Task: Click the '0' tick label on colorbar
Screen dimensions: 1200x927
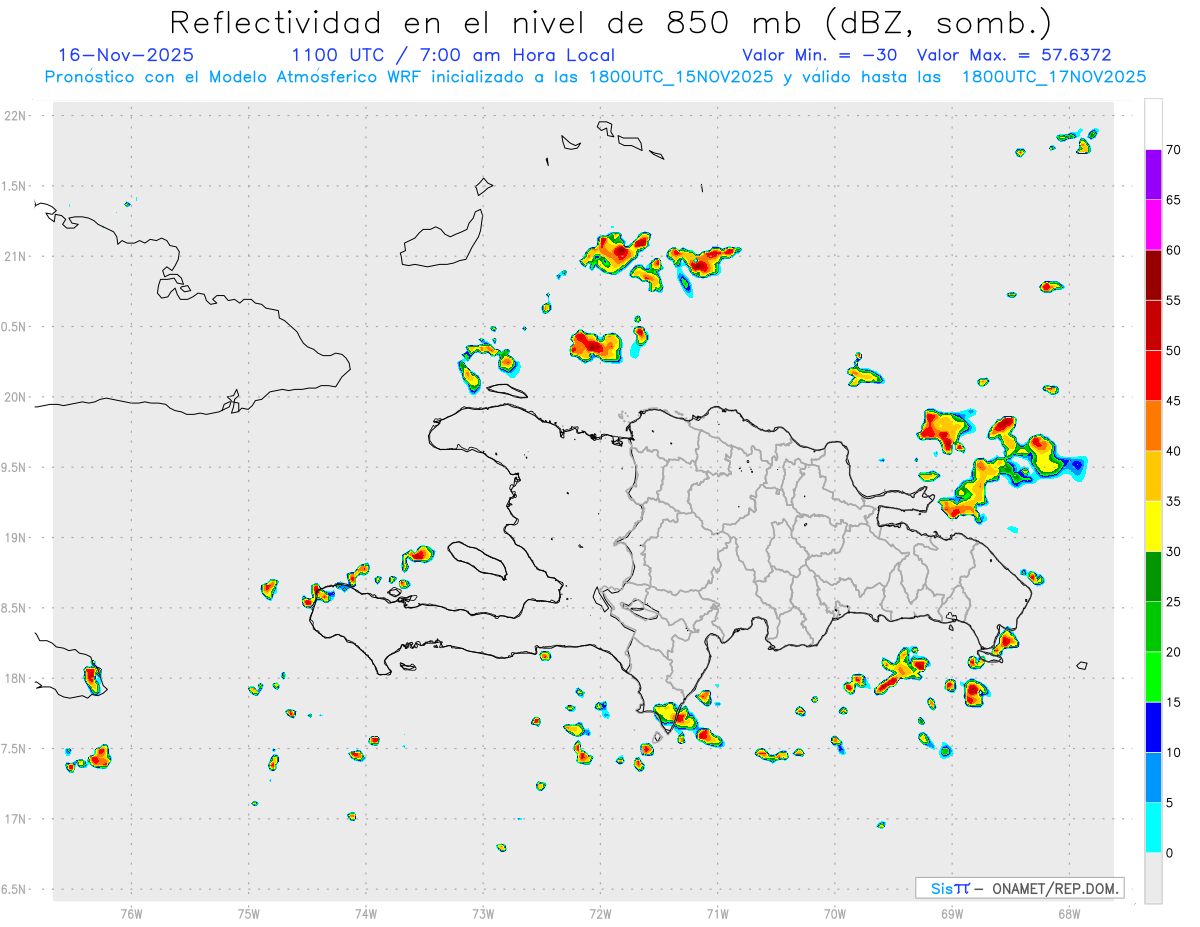Action: tap(1170, 853)
